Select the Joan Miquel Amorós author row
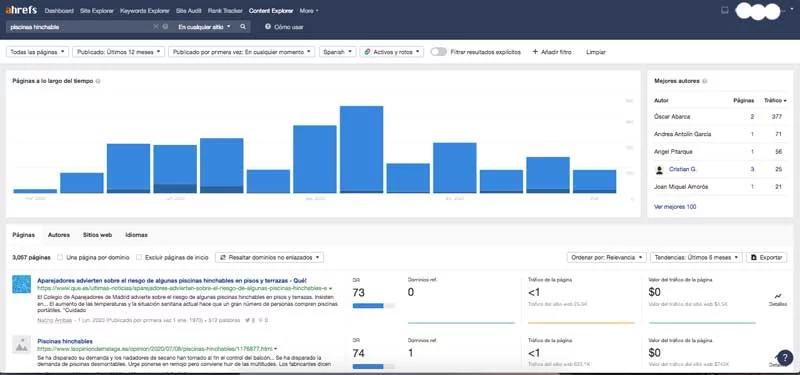Screen dimensions: 800x375 (720, 187)
